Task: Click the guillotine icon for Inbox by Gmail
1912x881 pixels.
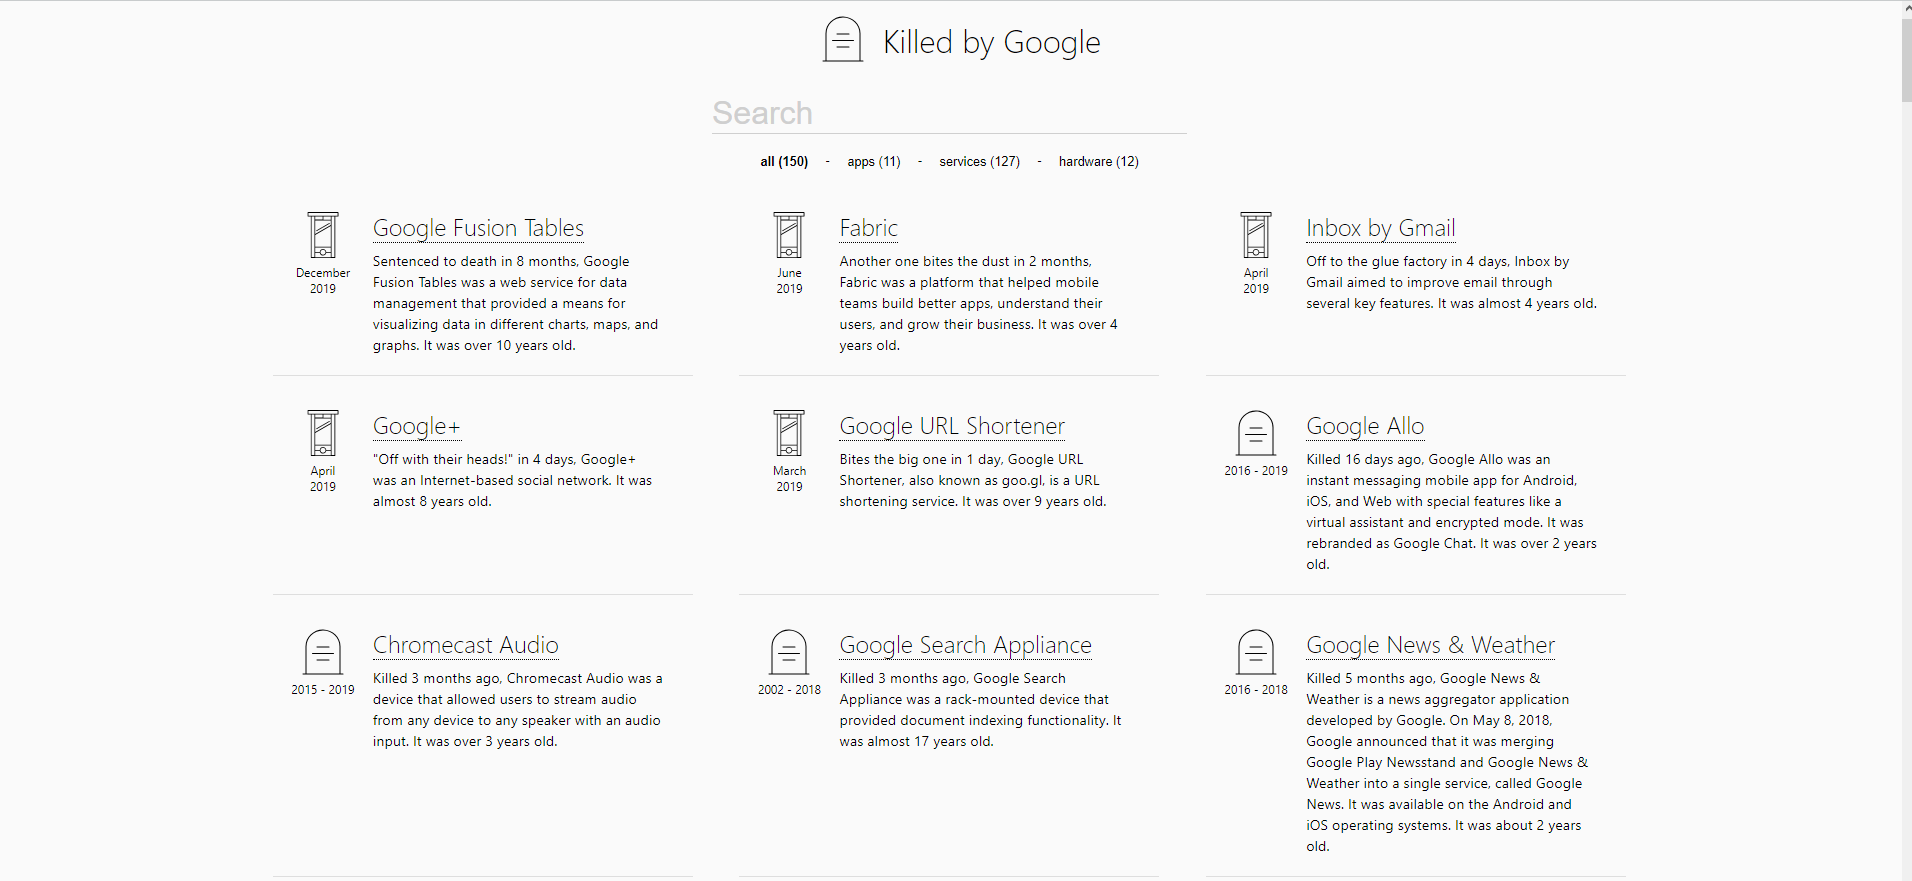Action: [1256, 235]
